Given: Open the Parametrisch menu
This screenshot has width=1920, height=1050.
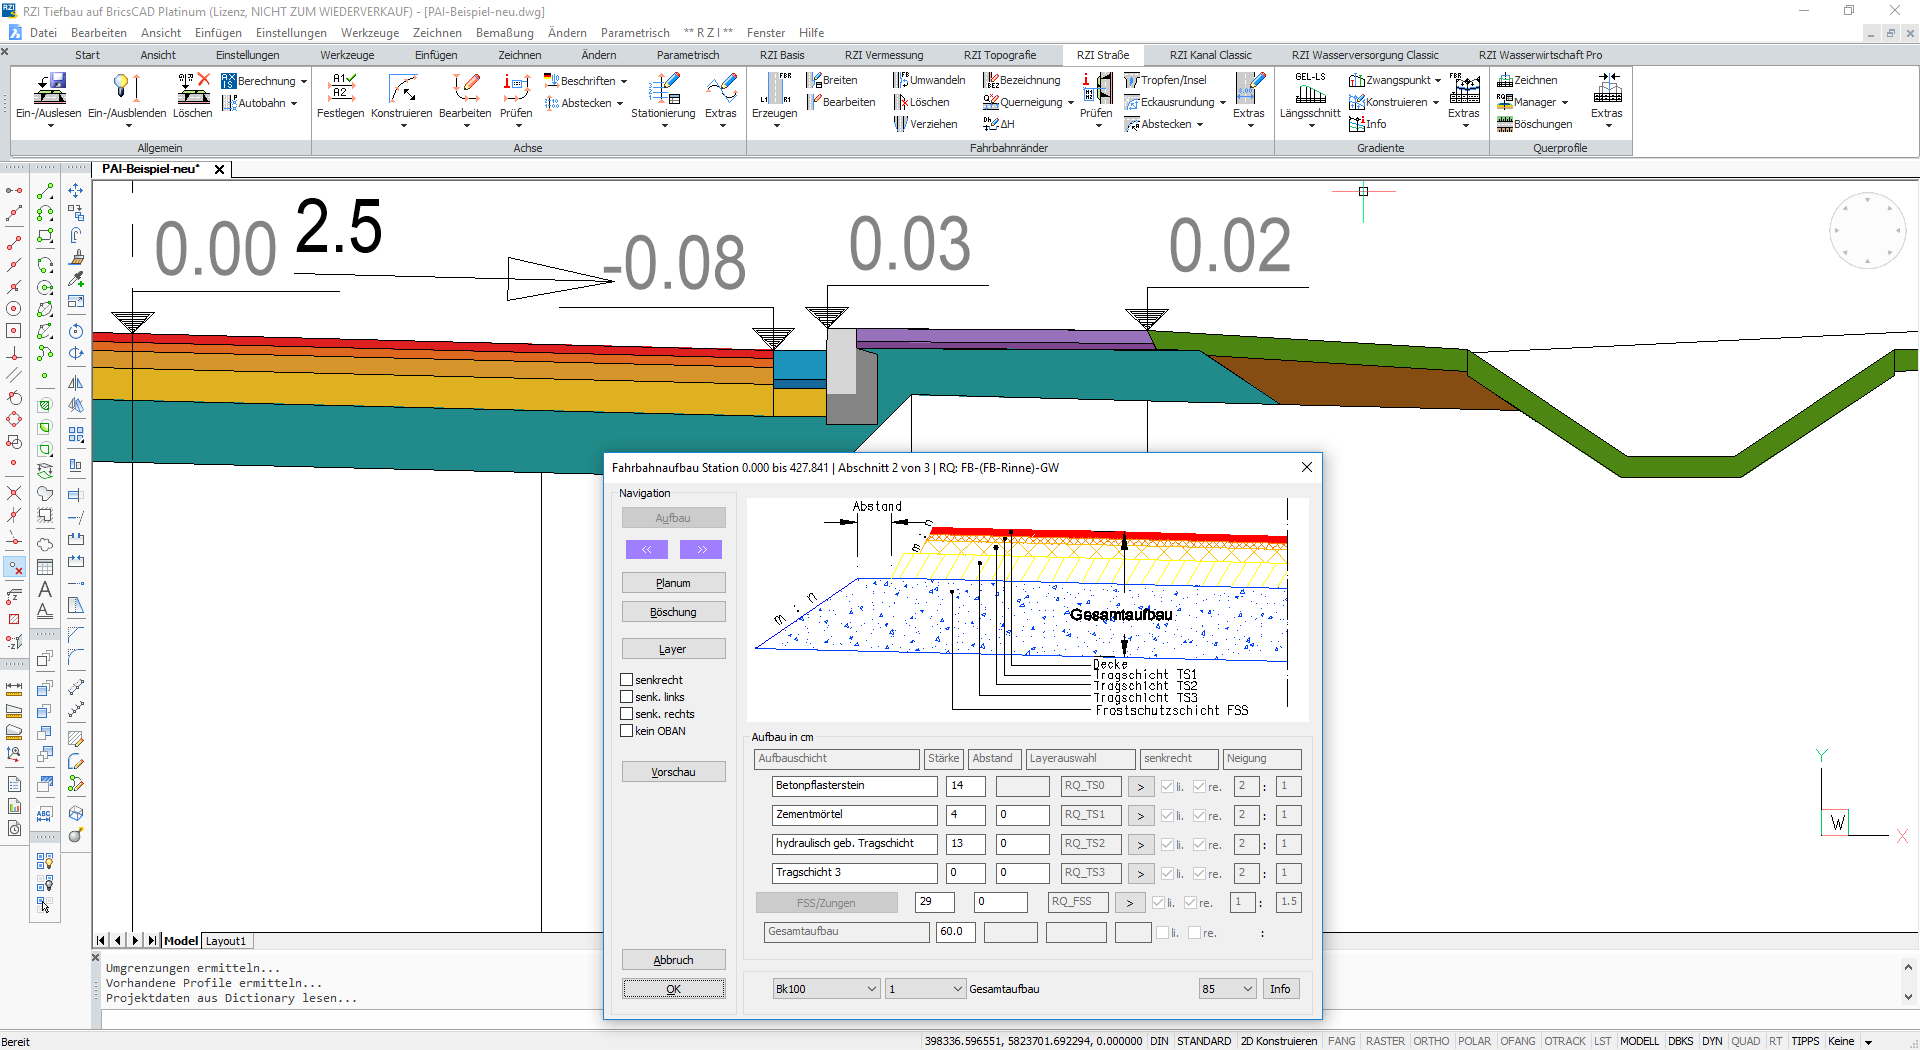Looking at the screenshot, I should (x=635, y=33).
